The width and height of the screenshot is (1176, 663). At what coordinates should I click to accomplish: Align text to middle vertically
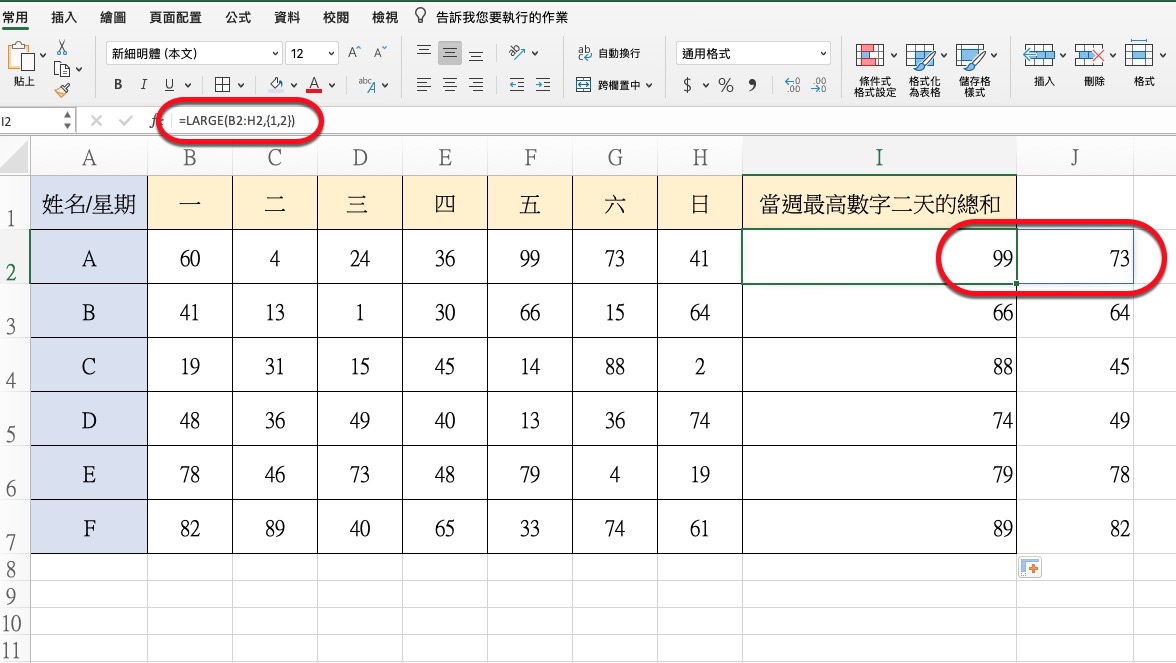tap(450, 52)
